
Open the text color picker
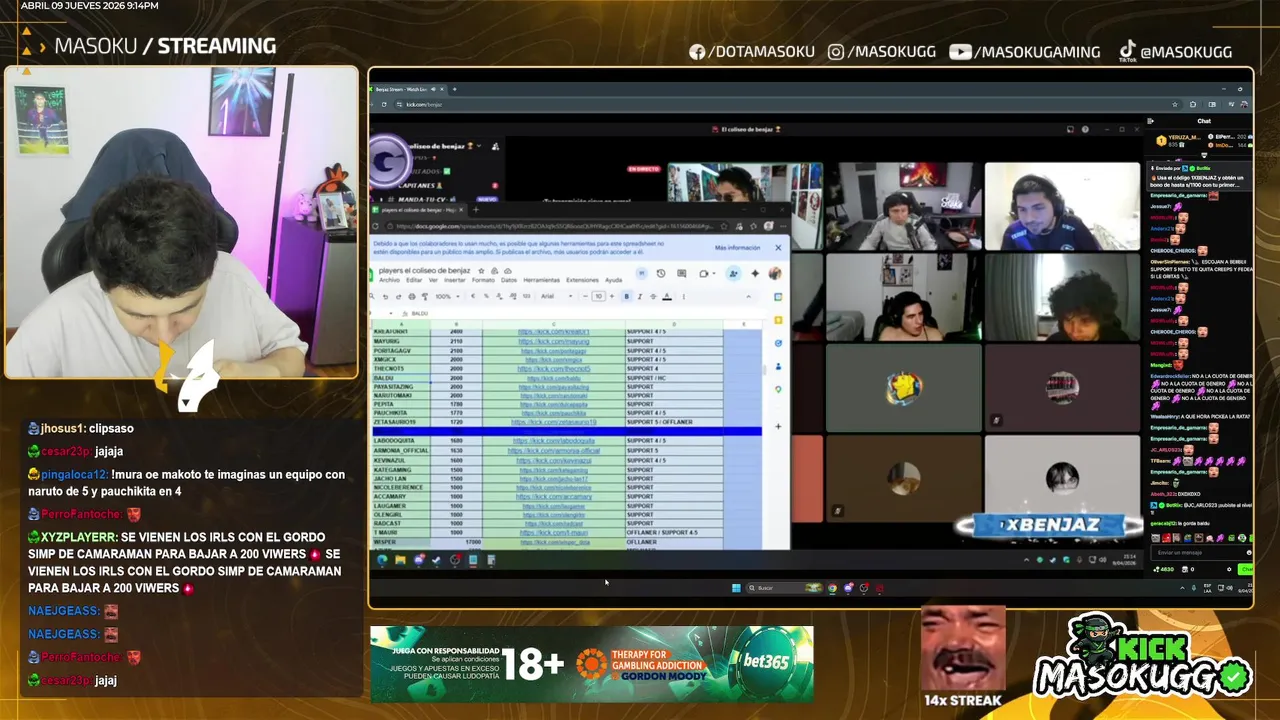click(667, 296)
